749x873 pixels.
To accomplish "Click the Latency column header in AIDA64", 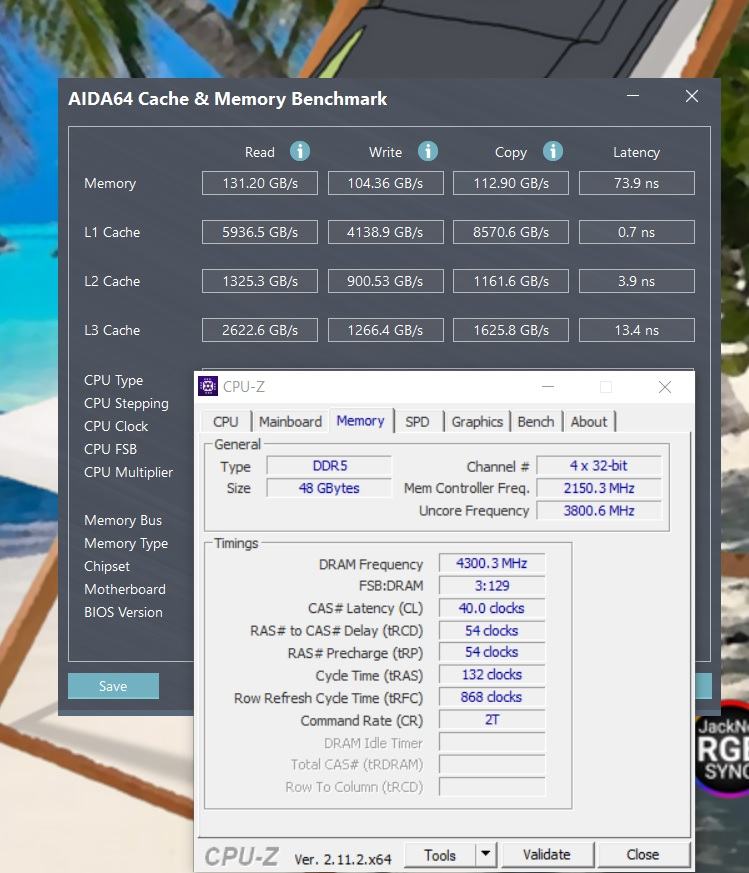I will click(x=637, y=152).
